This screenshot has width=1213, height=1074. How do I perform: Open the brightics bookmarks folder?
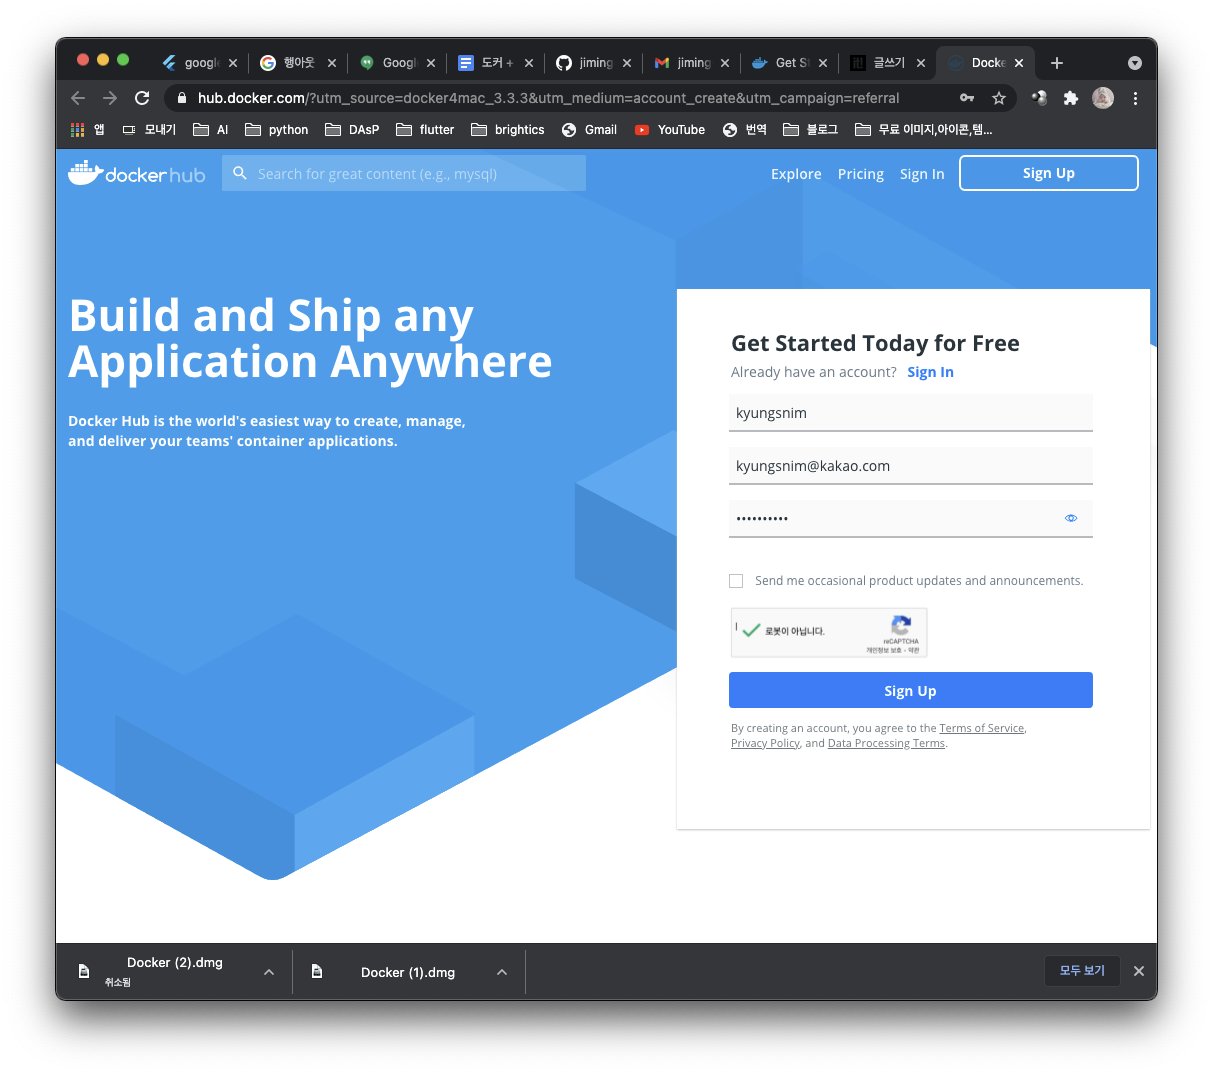(508, 130)
